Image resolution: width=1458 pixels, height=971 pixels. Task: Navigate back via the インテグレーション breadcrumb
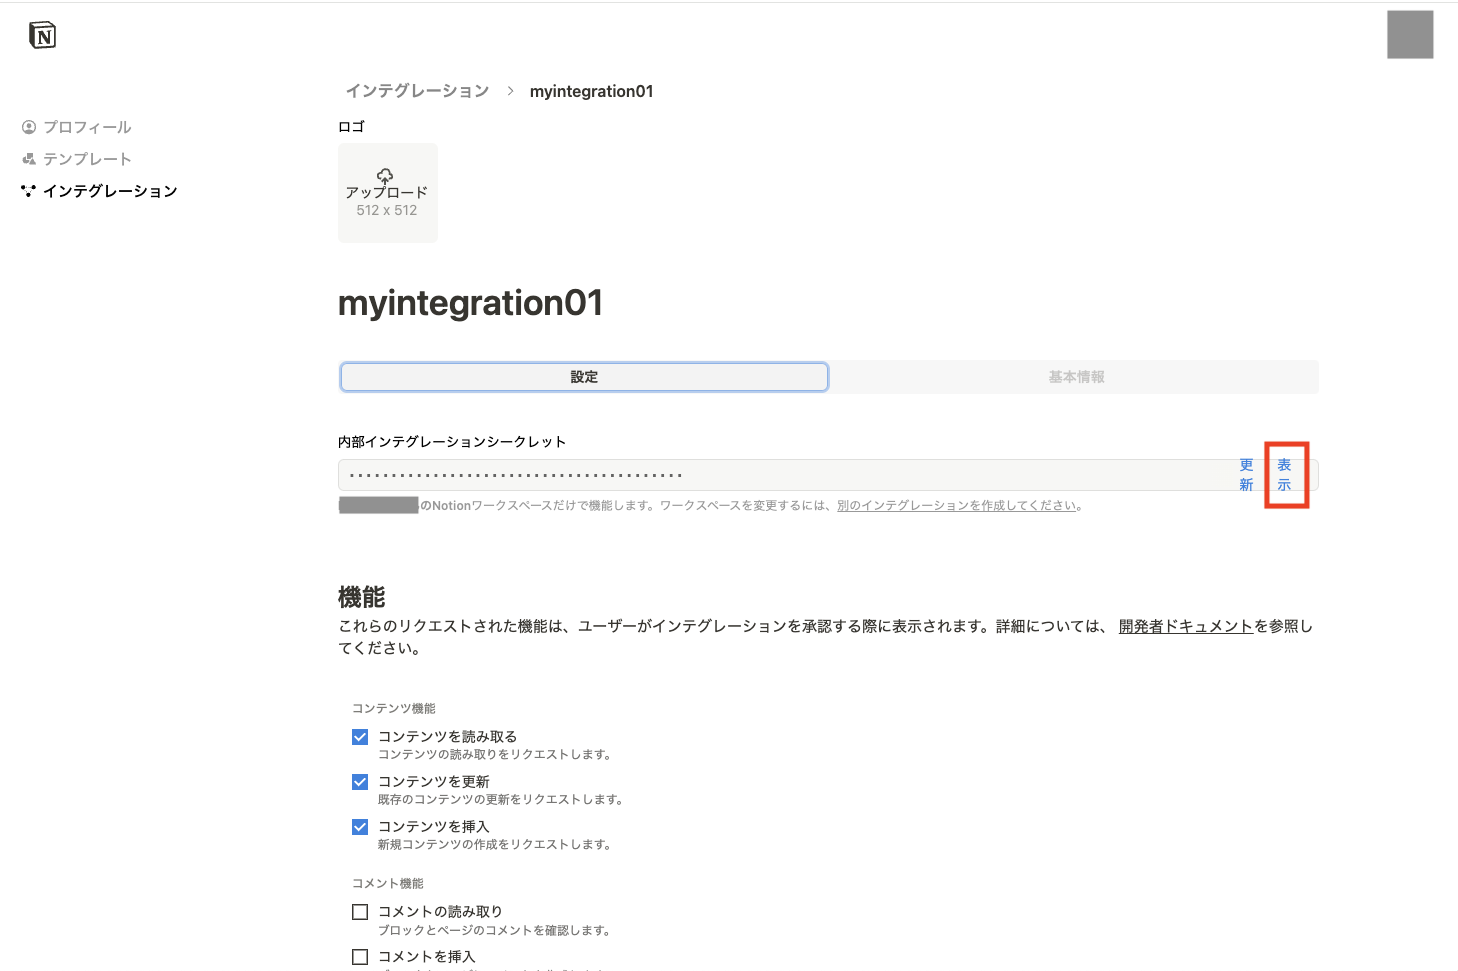[417, 90]
